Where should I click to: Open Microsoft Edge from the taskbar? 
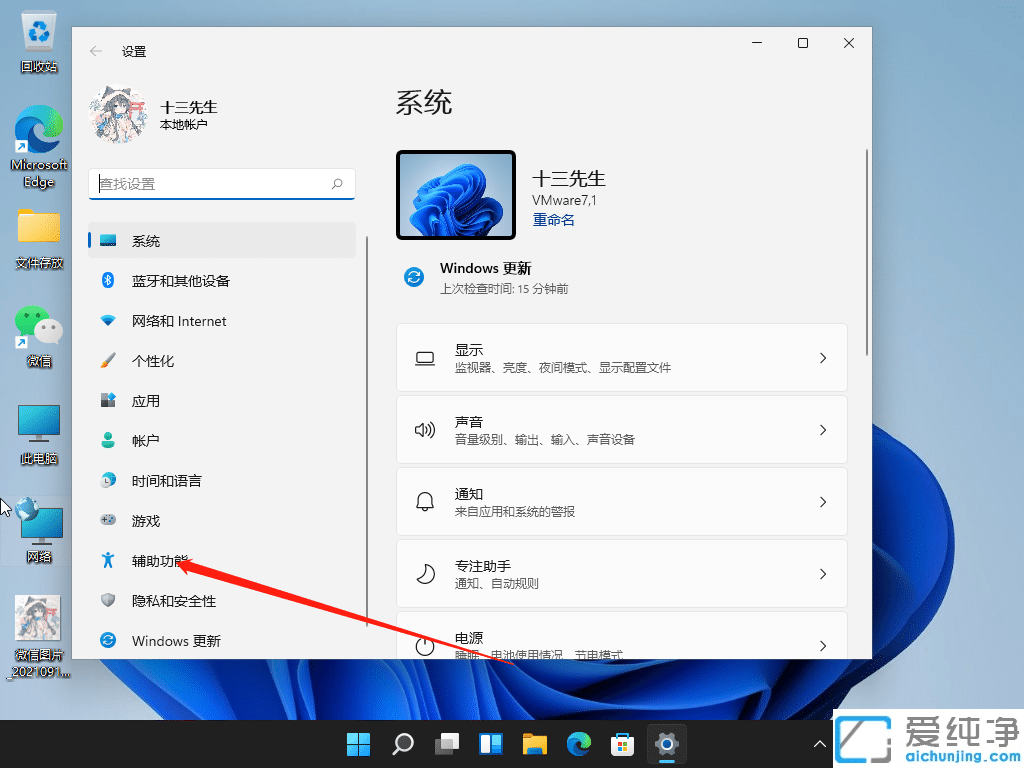pyautogui.click(x=579, y=744)
